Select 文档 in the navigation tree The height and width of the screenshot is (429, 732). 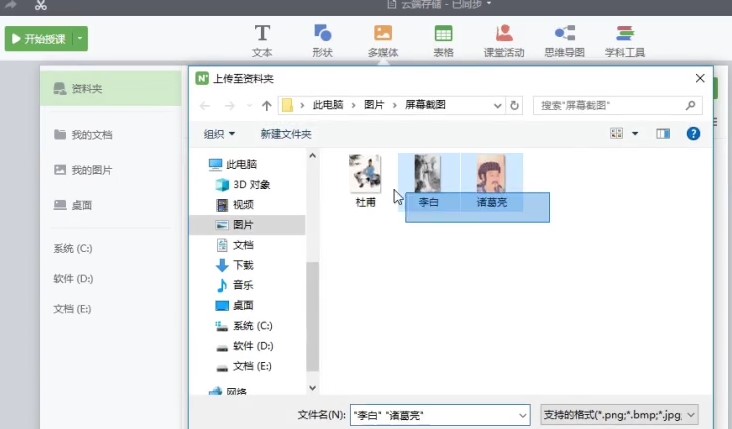[x=235, y=245]
